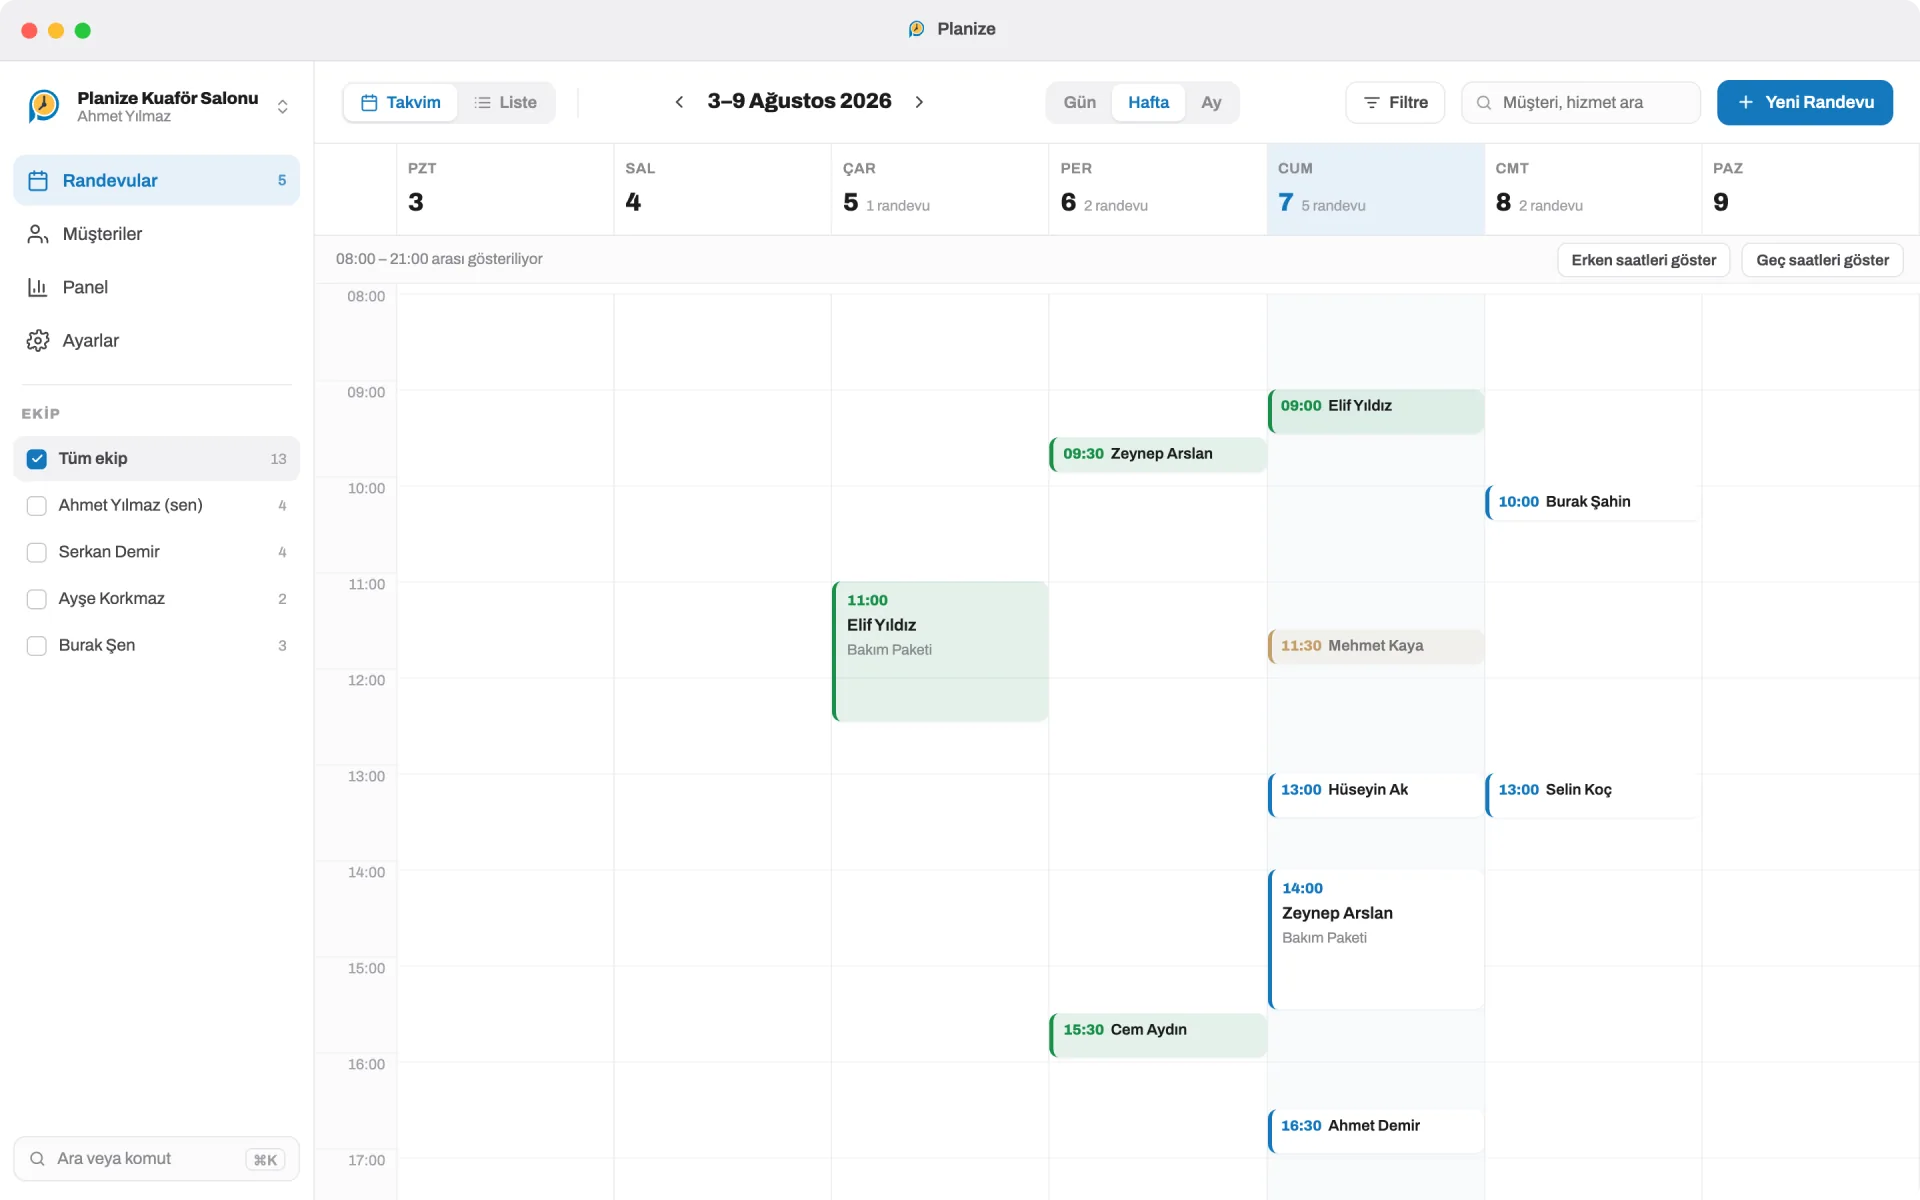Viewport: 1920px width, 1200px height.
Task: Open the 13:00 Hüseyin Ak appointment
Action: (x=1375, y=796)
